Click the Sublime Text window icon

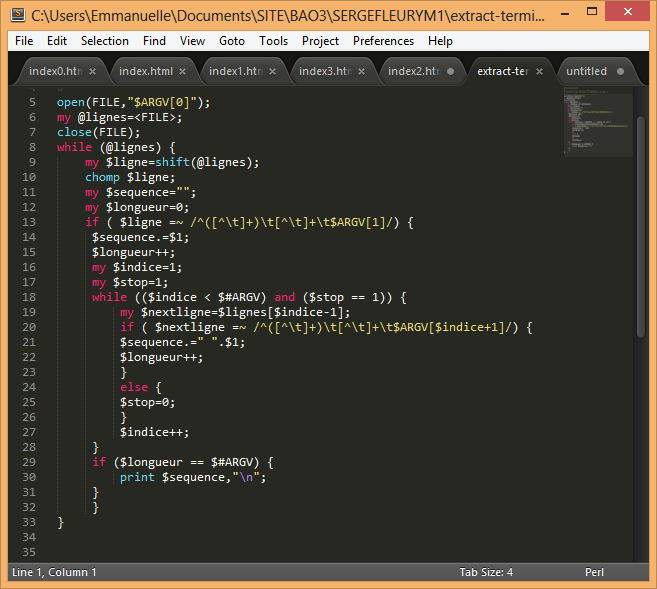click(x=18, y=15)
